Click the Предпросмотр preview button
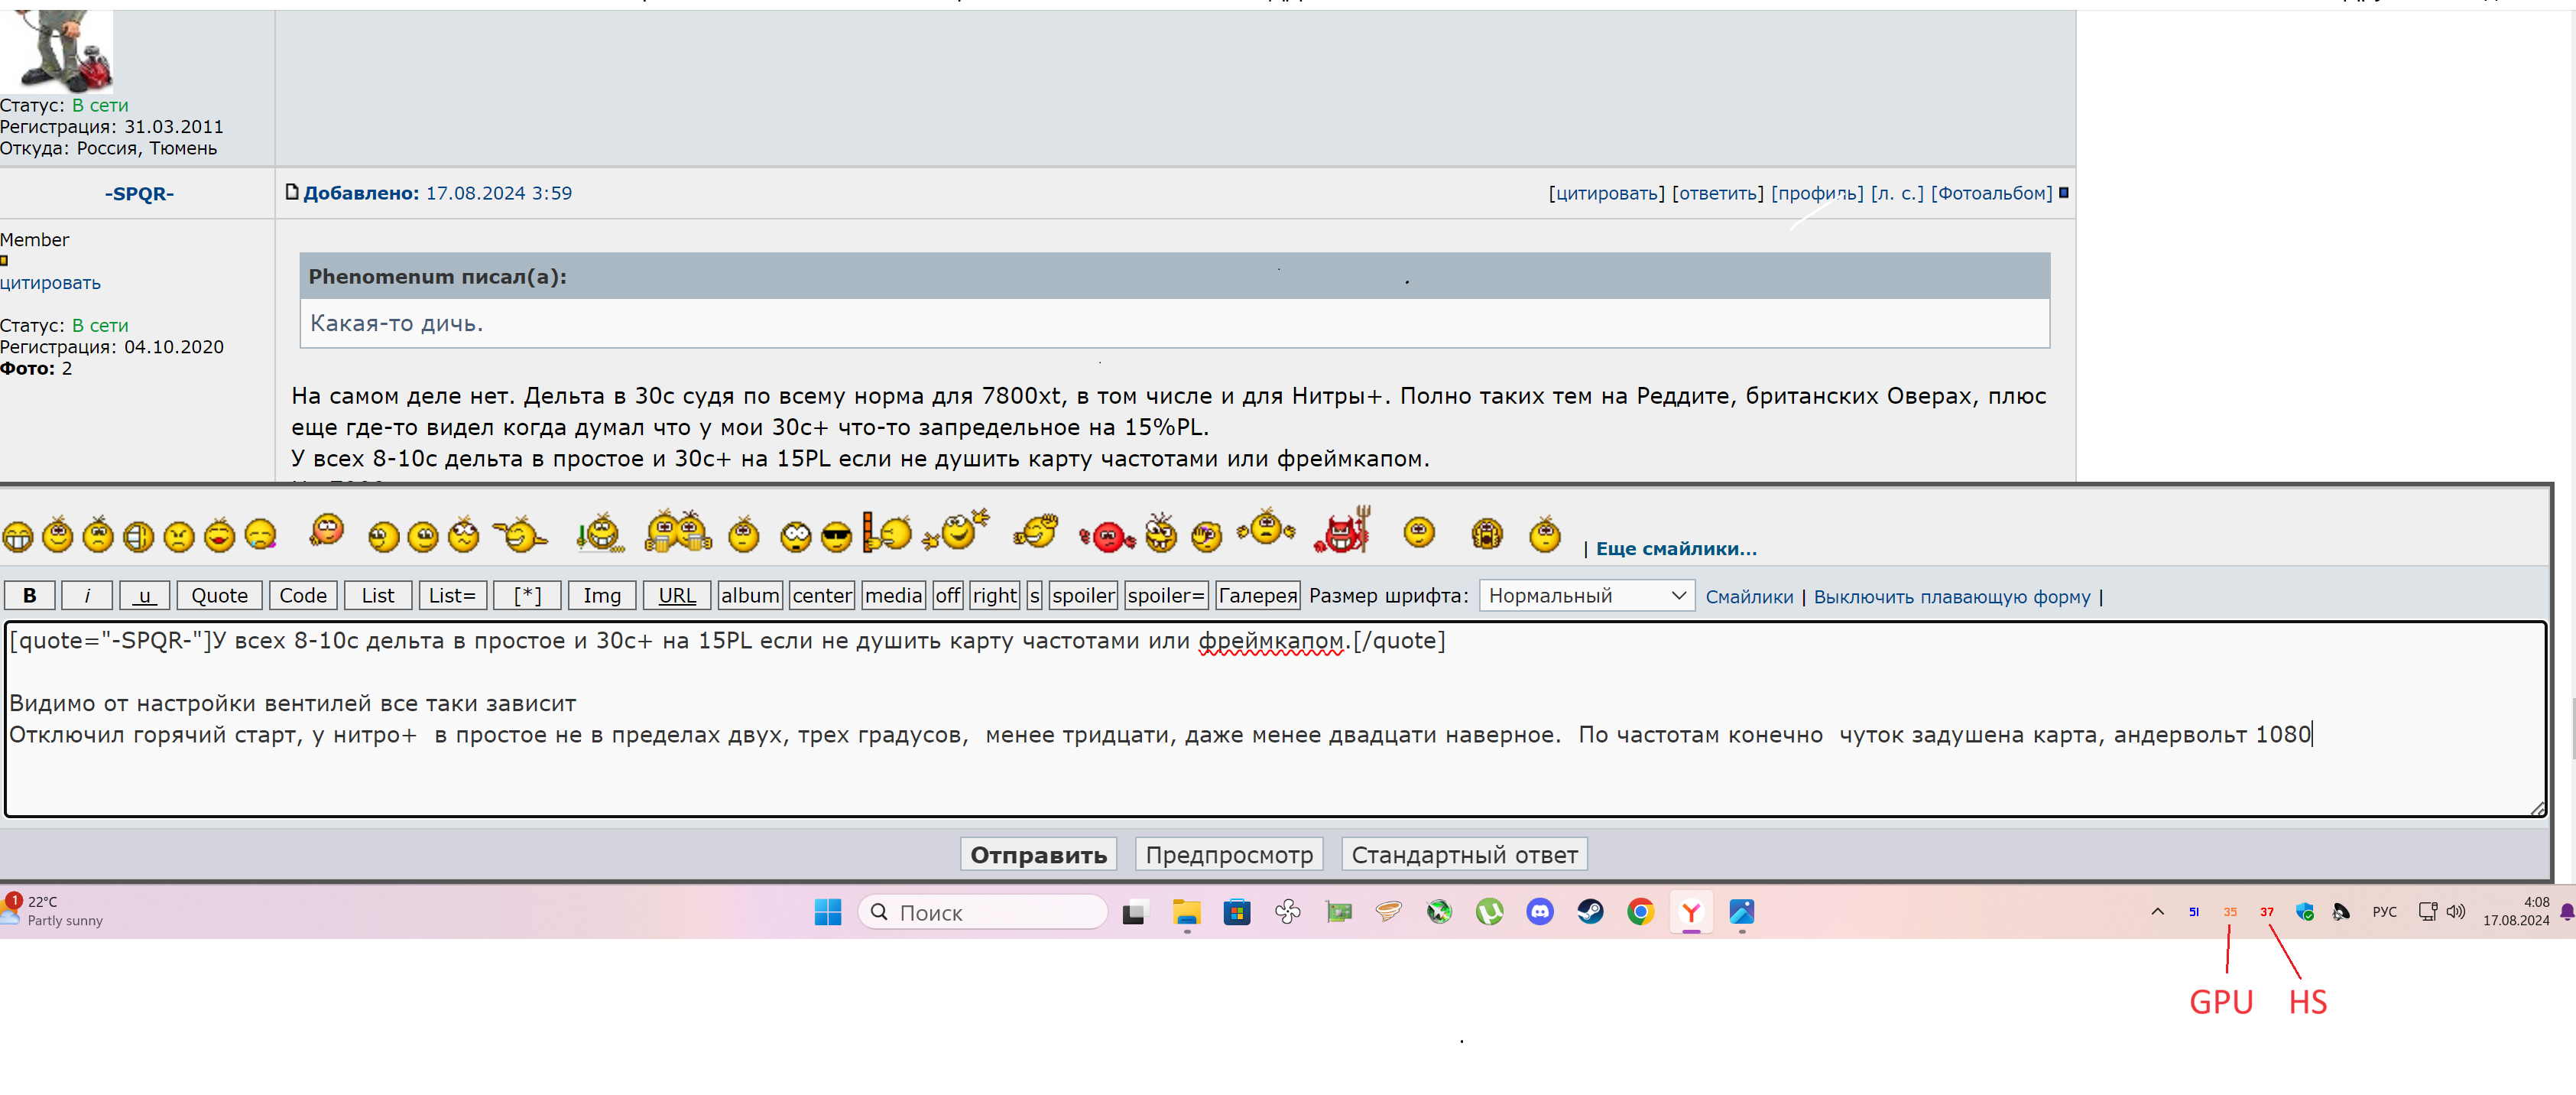Screen dimensions: 2576x1095 1228,854
